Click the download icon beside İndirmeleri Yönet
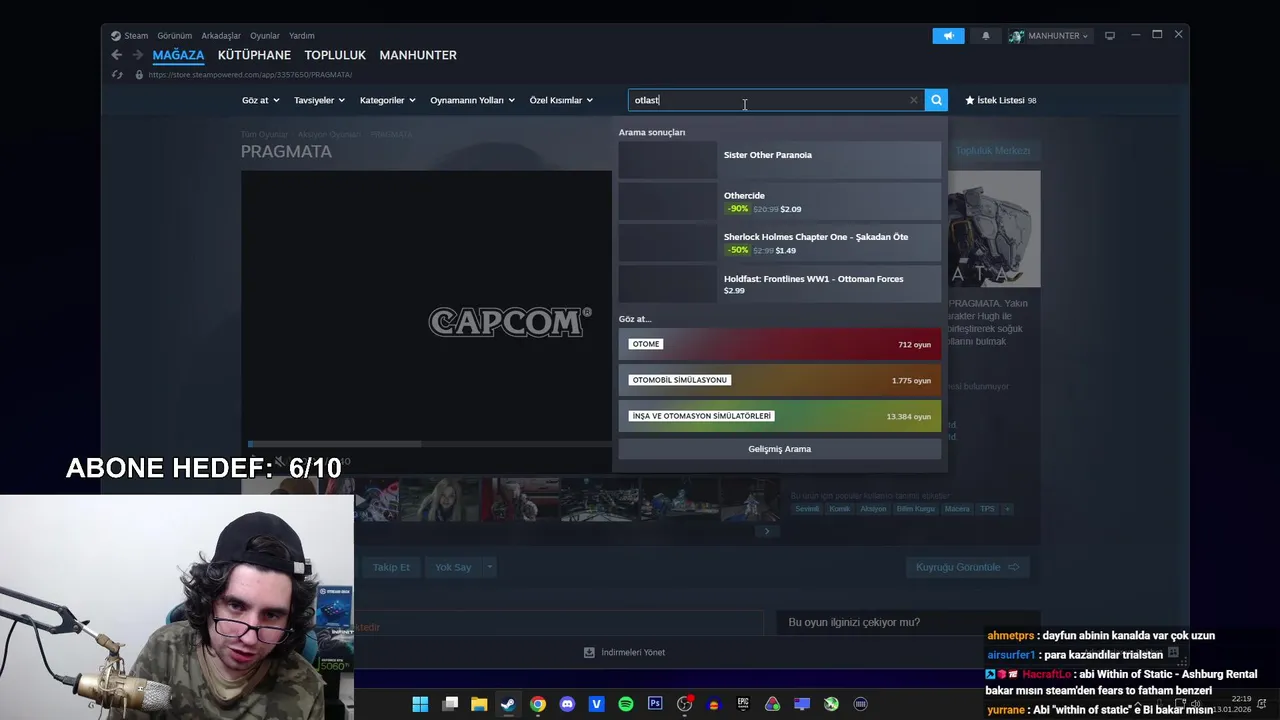 [589, 652]
